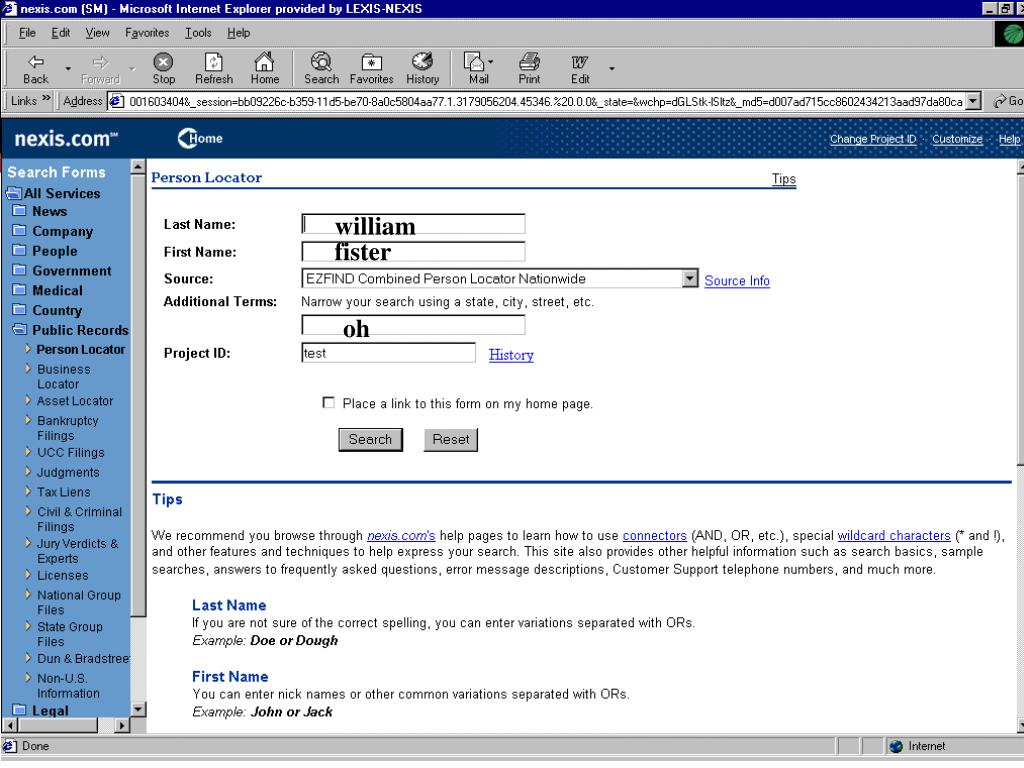The width and height of the screenshot is (1024, 768).
Task: Click the Country folder icon
Action: (20, 310)
